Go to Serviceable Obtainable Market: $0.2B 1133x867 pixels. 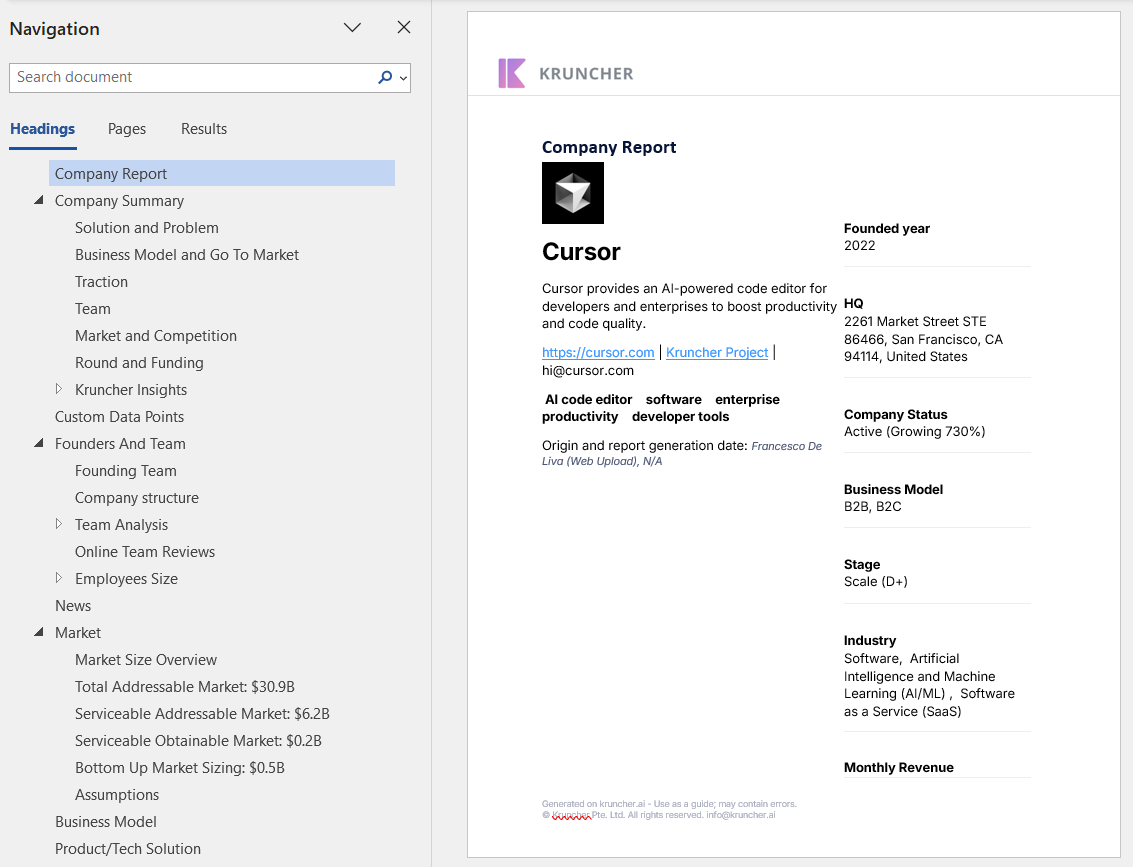198,741
